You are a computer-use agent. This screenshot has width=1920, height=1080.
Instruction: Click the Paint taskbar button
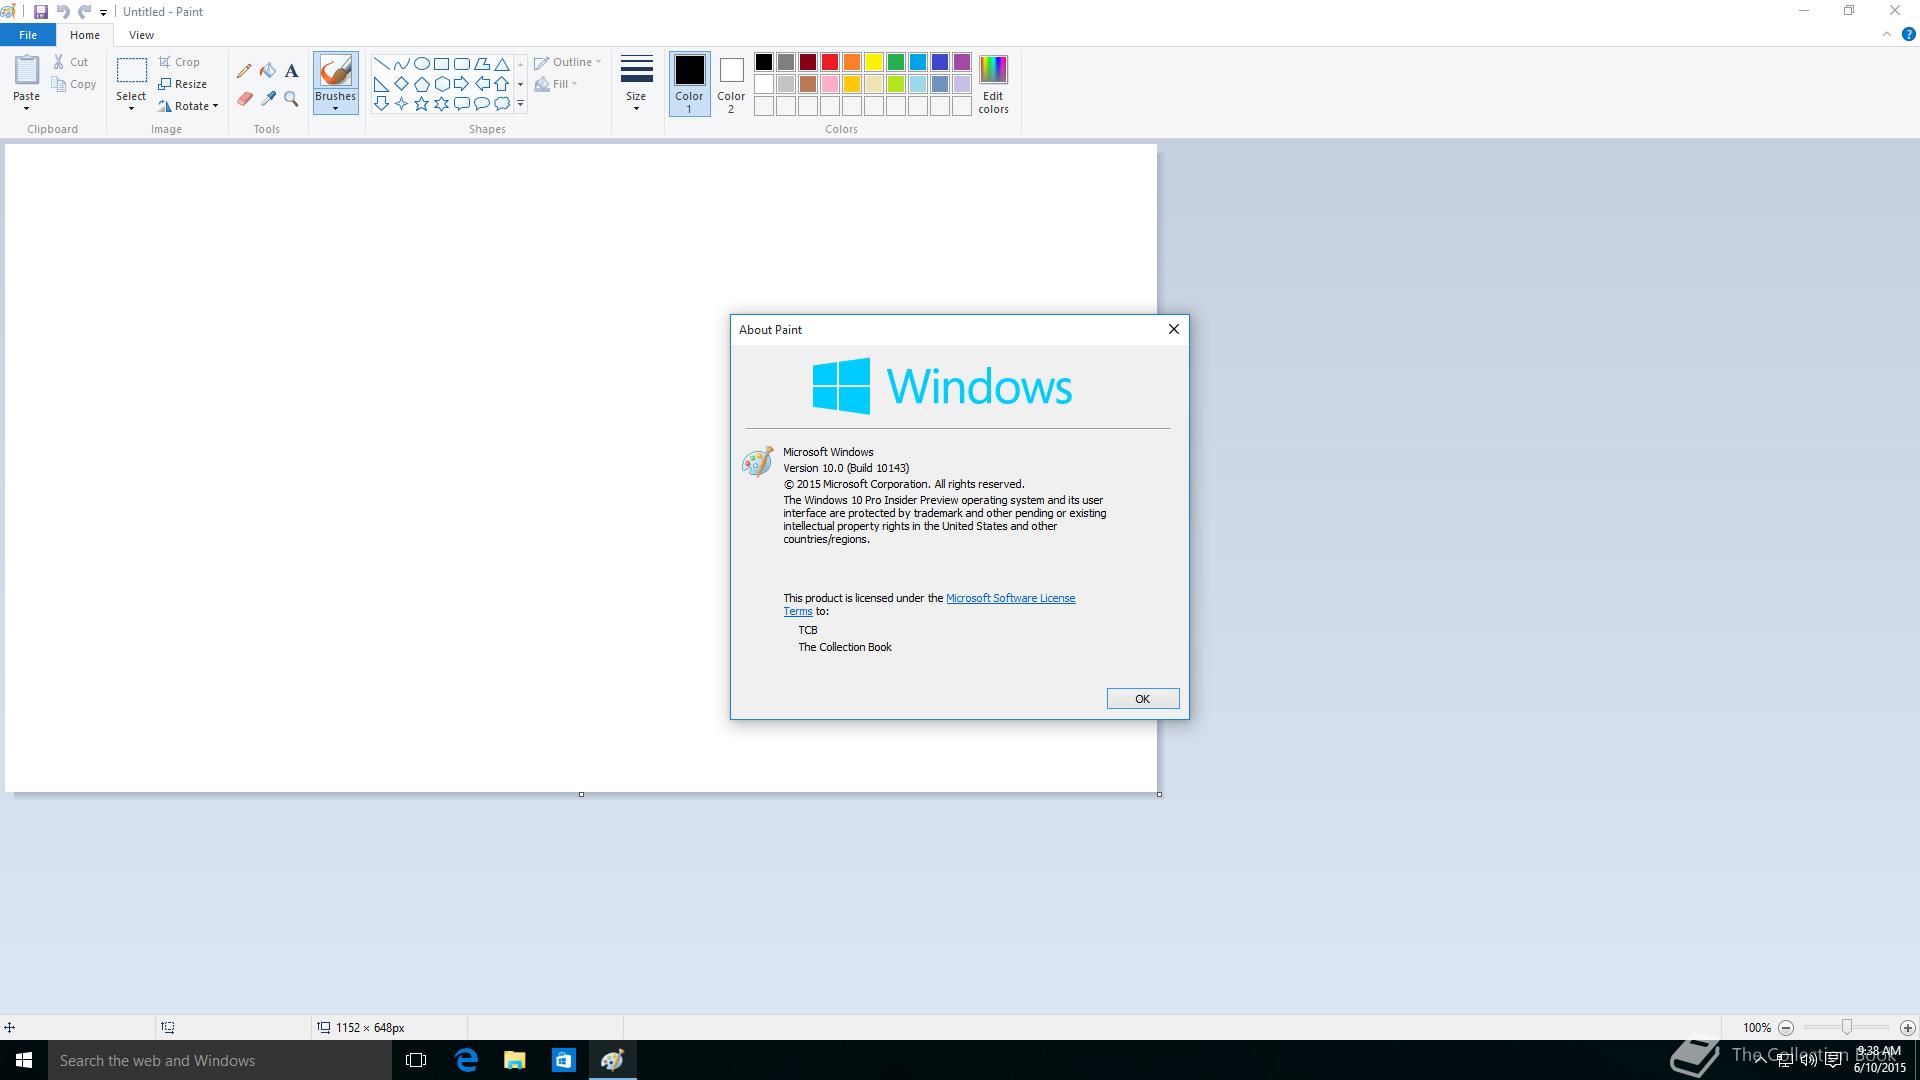[613, 1060]
